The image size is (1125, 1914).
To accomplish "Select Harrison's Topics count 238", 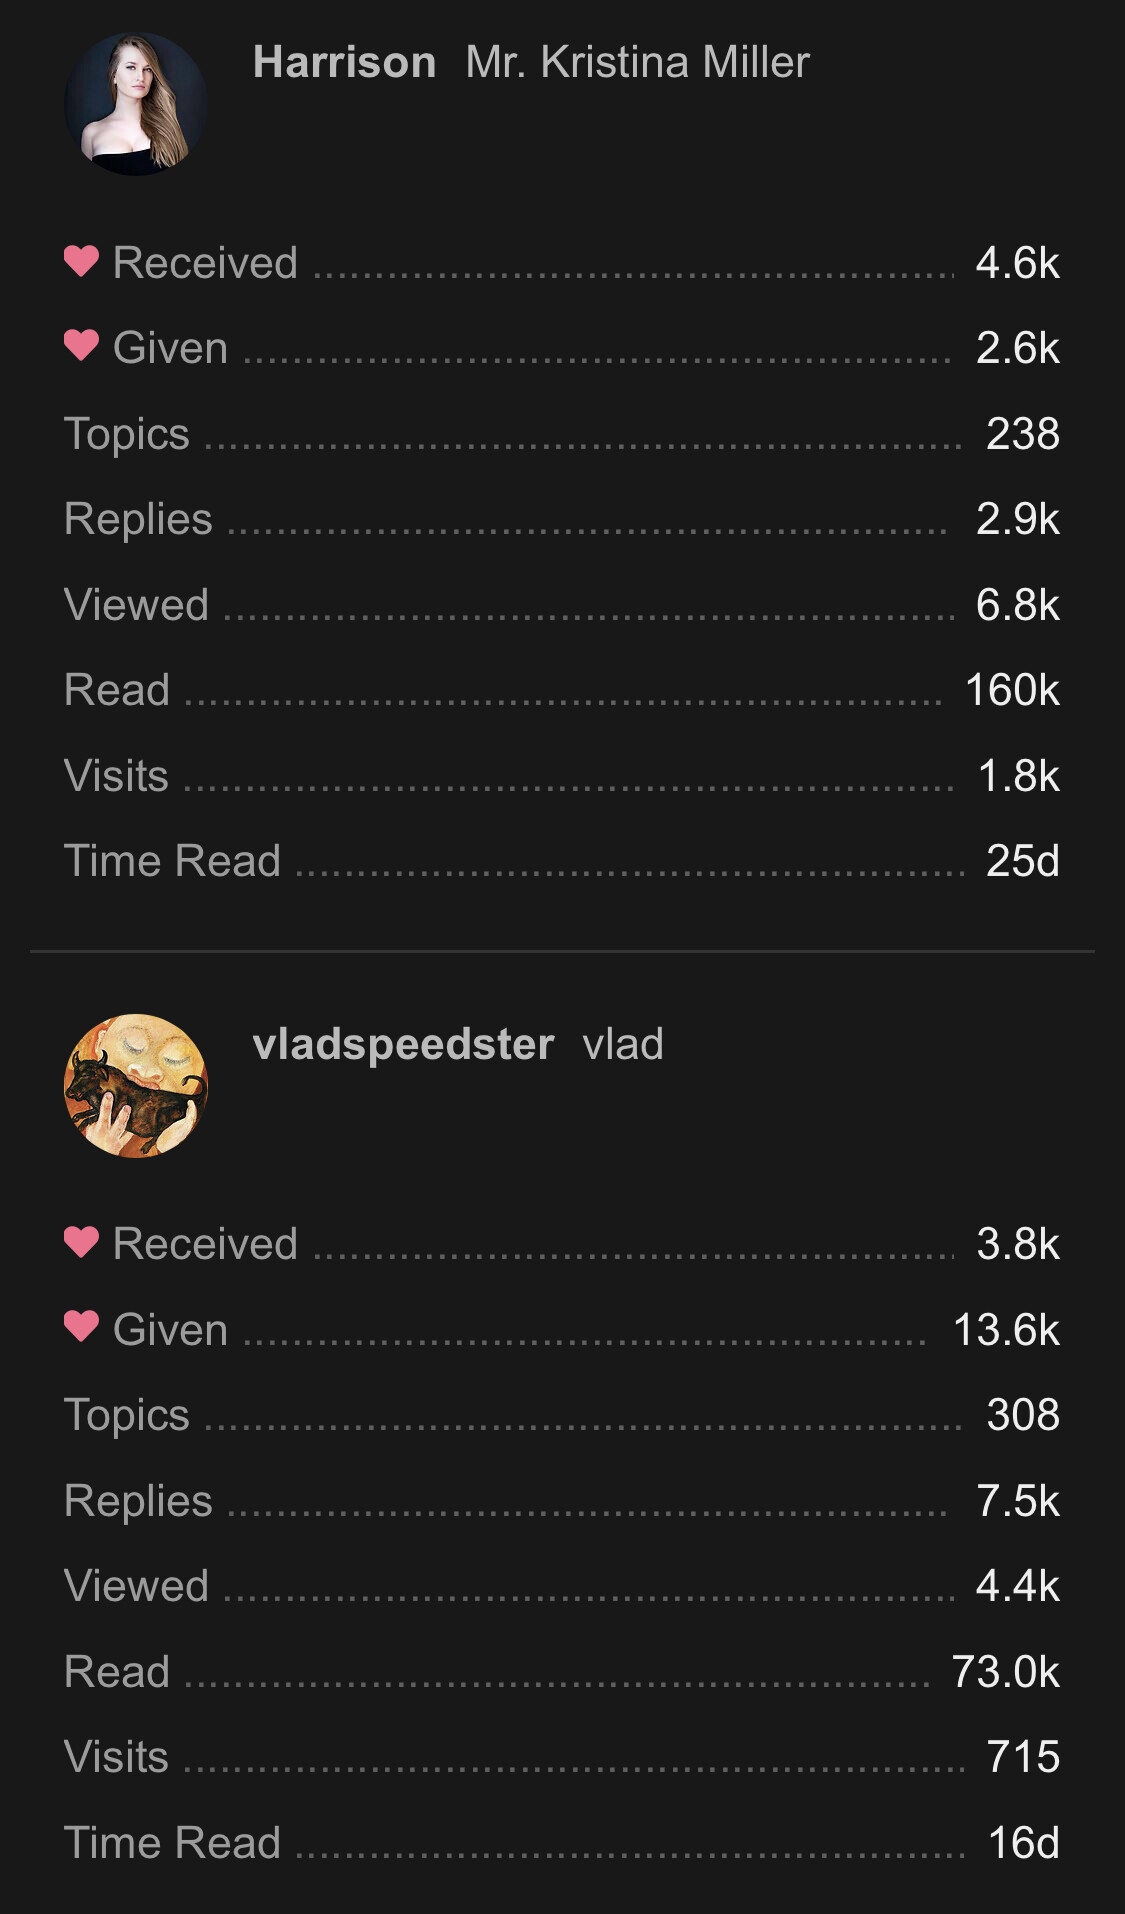I will point(1022,434).
